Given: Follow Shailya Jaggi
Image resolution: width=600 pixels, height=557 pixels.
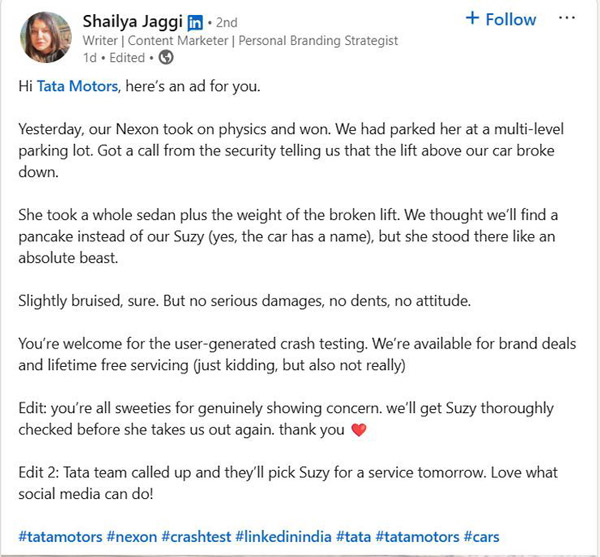Looking at the screenshot, I should point(501,19).
